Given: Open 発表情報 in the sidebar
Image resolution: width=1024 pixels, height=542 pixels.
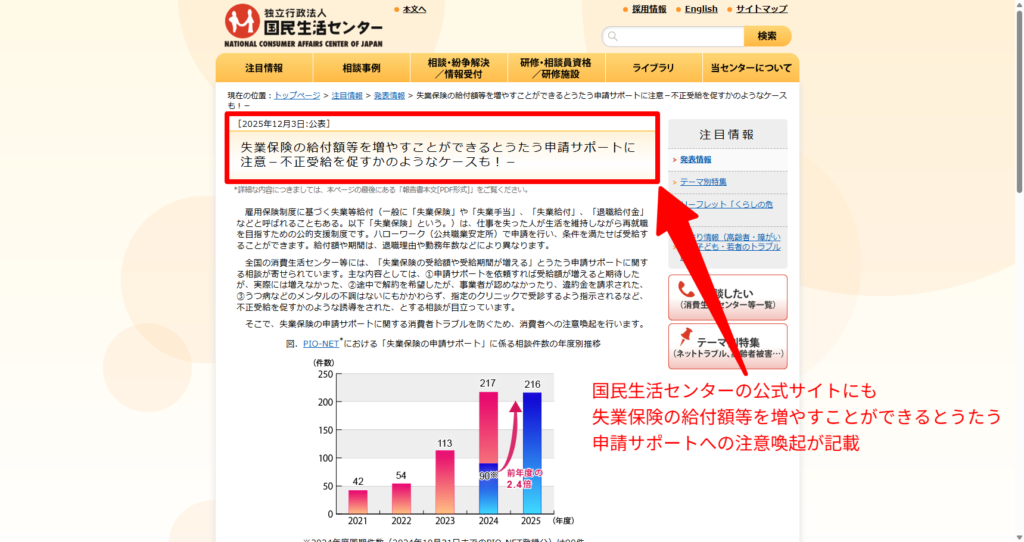Looking at the screenshot, I should (x=696, y=159).
